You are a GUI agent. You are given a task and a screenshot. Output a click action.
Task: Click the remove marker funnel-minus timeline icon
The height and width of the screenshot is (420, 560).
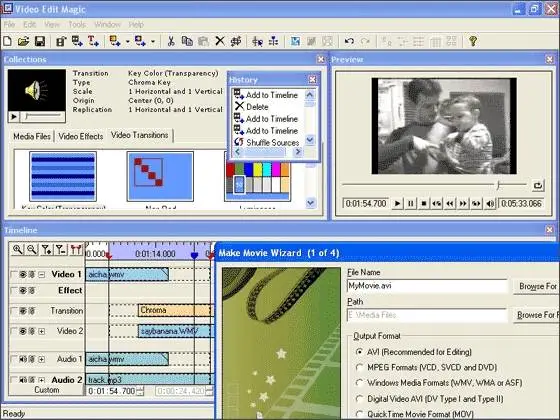pos(61,249)
